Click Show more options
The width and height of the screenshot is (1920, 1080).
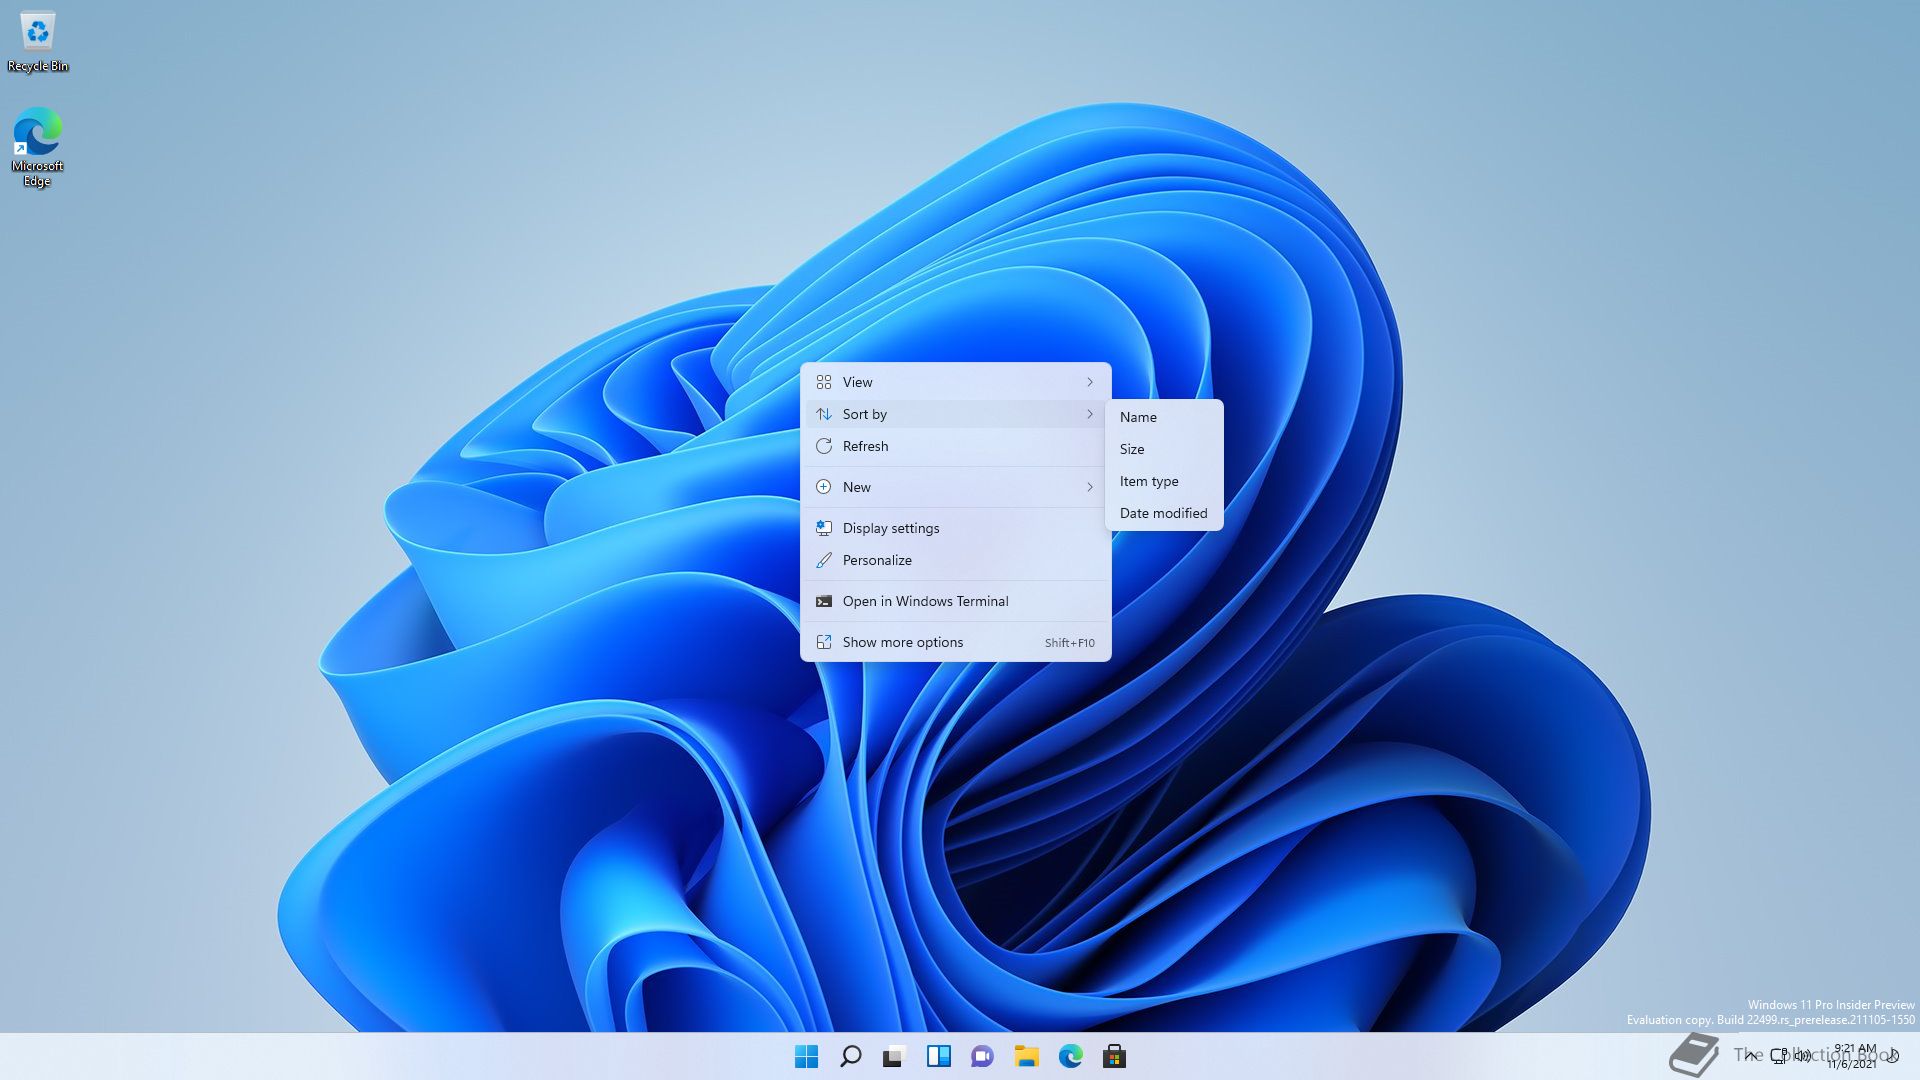[902, 642]
